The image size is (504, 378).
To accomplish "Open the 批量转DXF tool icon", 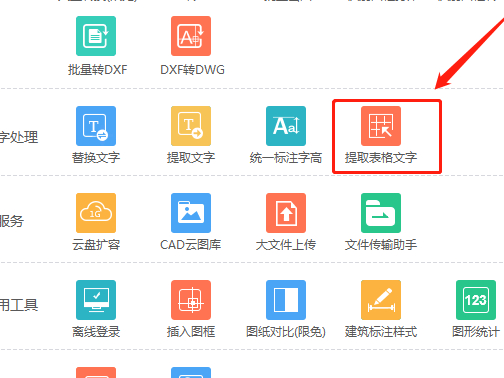I will click(96, 36).
